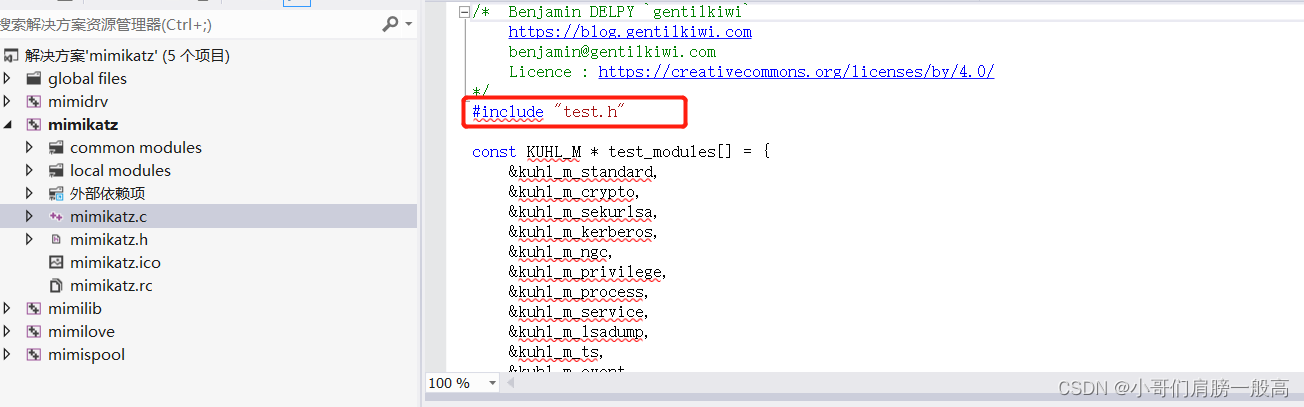Image resolution: width=1304 pixels, height=407 pixels.
Task: Click the mimilib project icon
Action: [34, 309]
